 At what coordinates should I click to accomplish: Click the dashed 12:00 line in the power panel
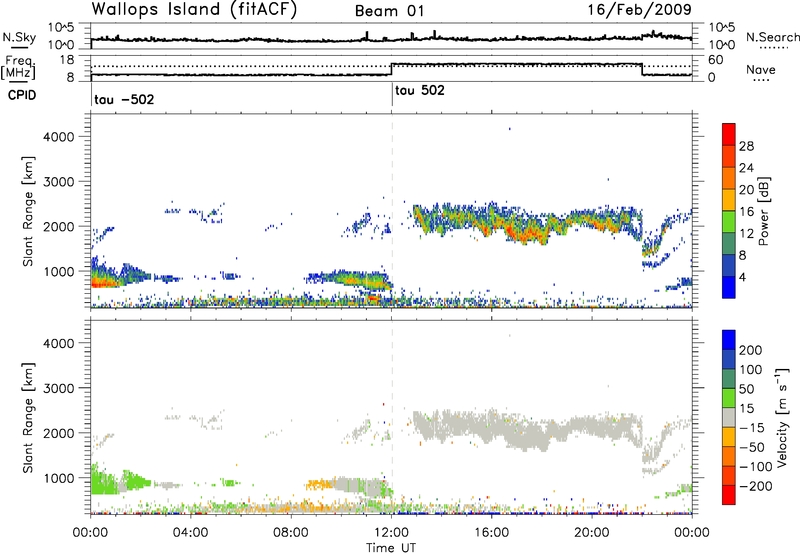click(392, 211)
